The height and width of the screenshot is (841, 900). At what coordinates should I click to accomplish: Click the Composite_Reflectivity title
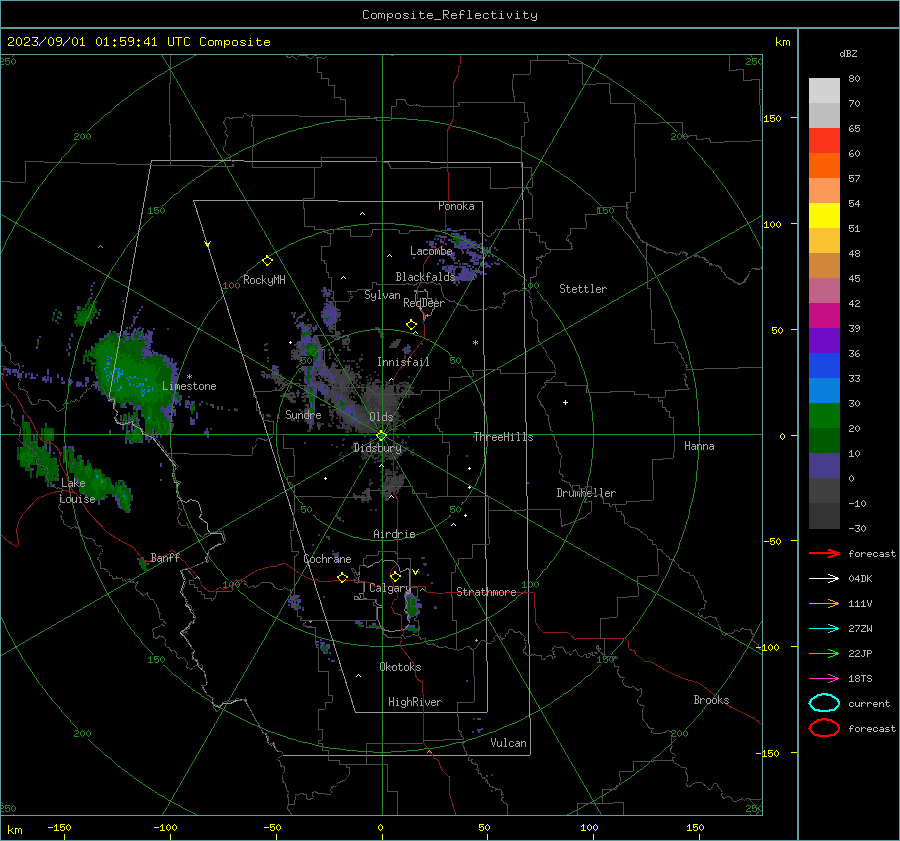450,15
